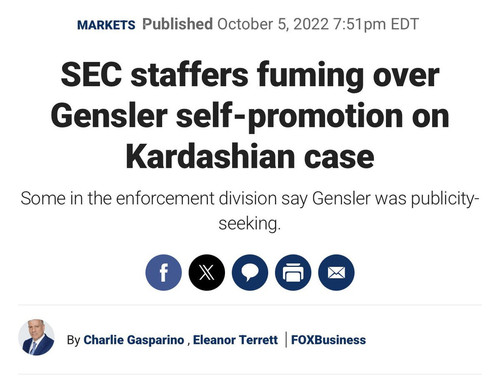This screenshot has height=383, width=500.
Task: Open the MARKETS category link
Action: (x=106, y=25)
